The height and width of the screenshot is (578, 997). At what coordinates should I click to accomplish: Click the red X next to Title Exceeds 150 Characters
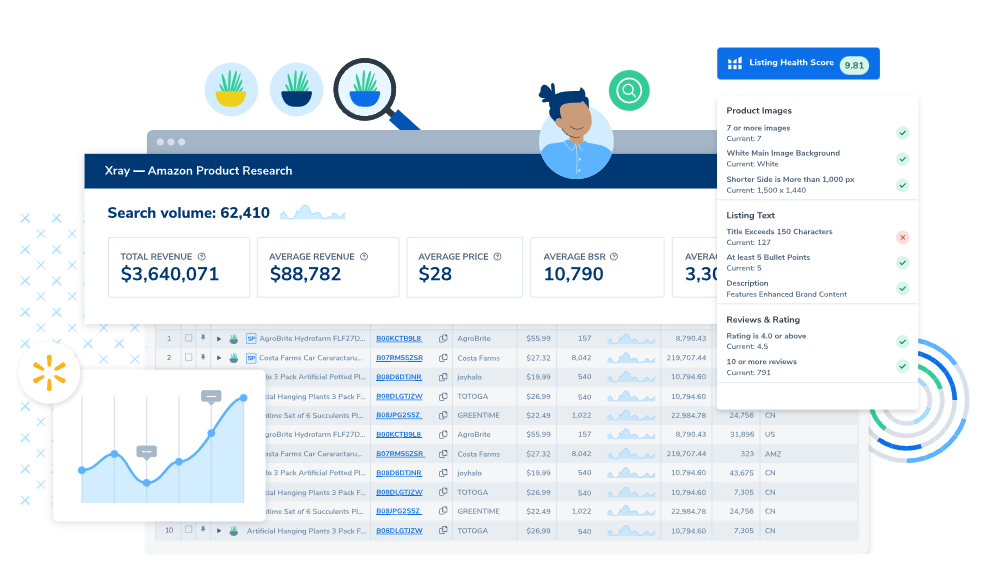pyautogui.click(x=902, y=237)
